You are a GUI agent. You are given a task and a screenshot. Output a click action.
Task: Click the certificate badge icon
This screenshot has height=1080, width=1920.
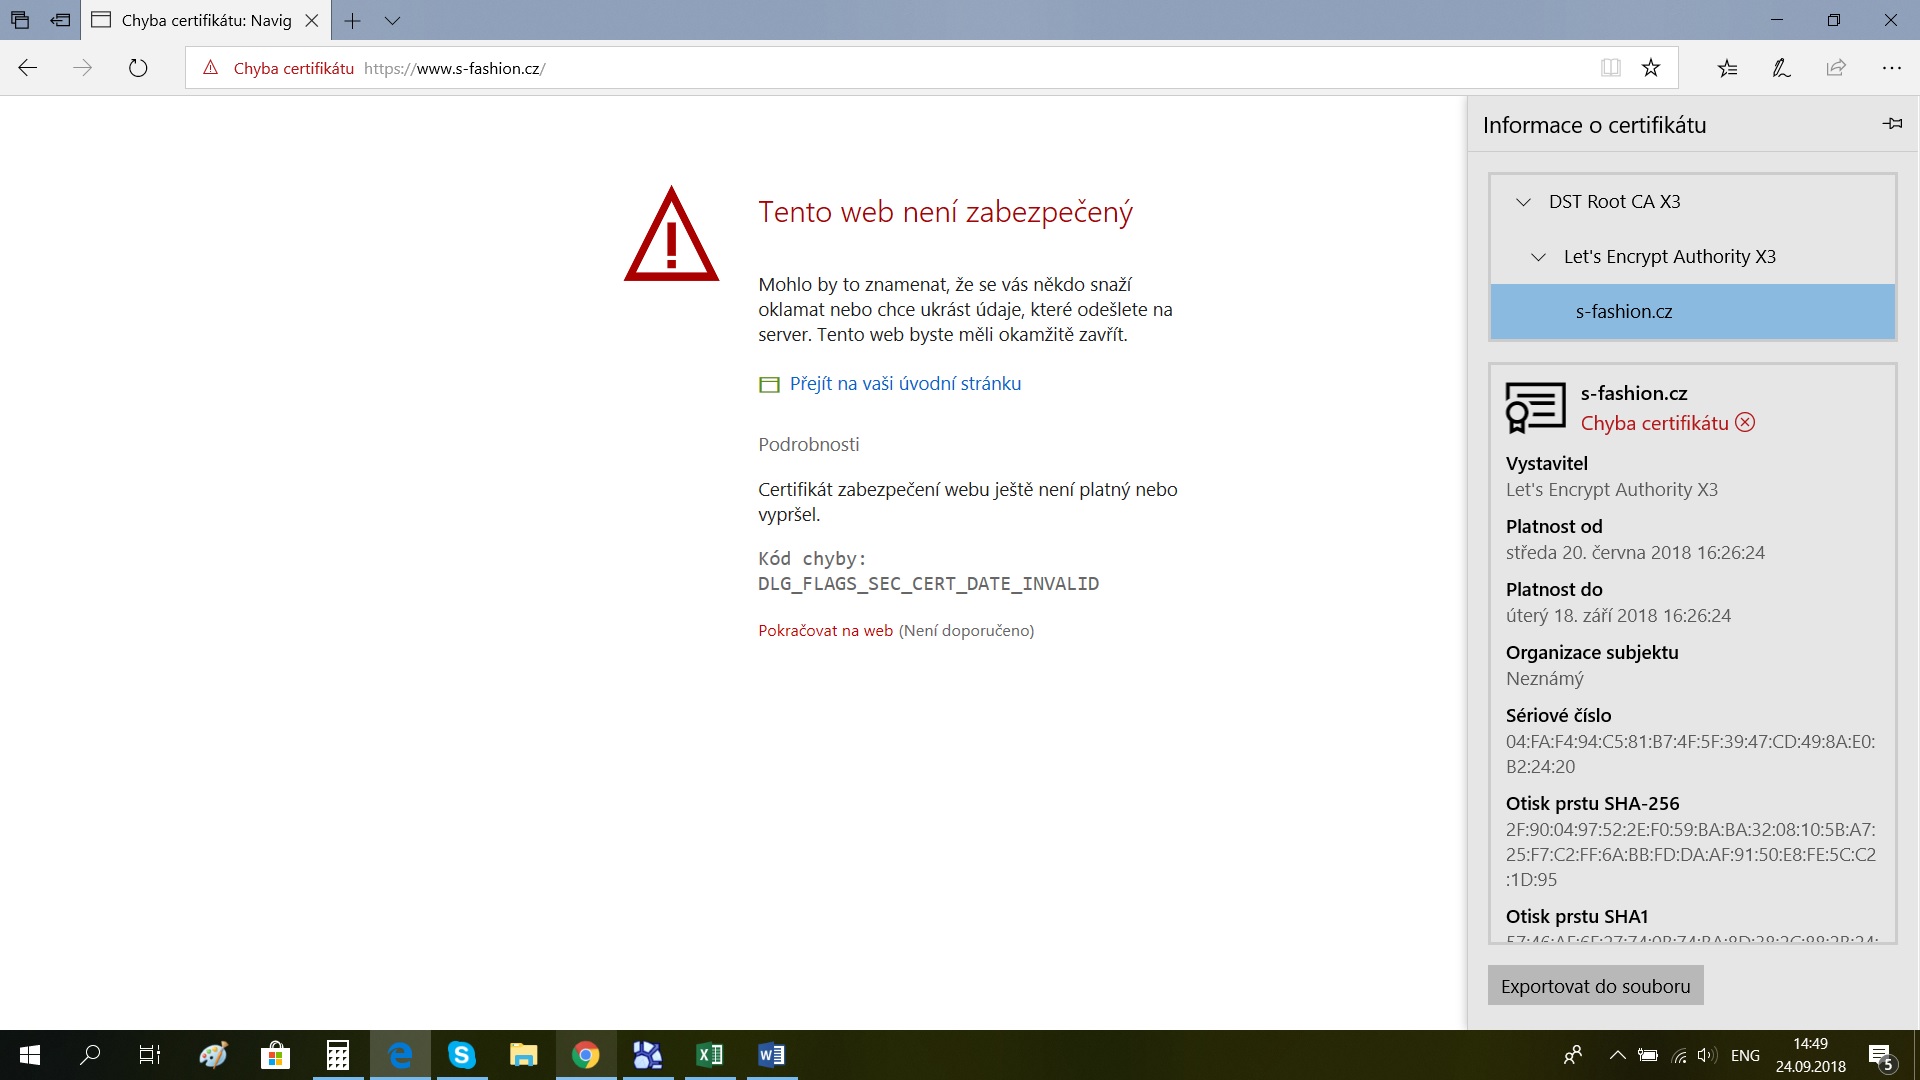(1535, 407)
